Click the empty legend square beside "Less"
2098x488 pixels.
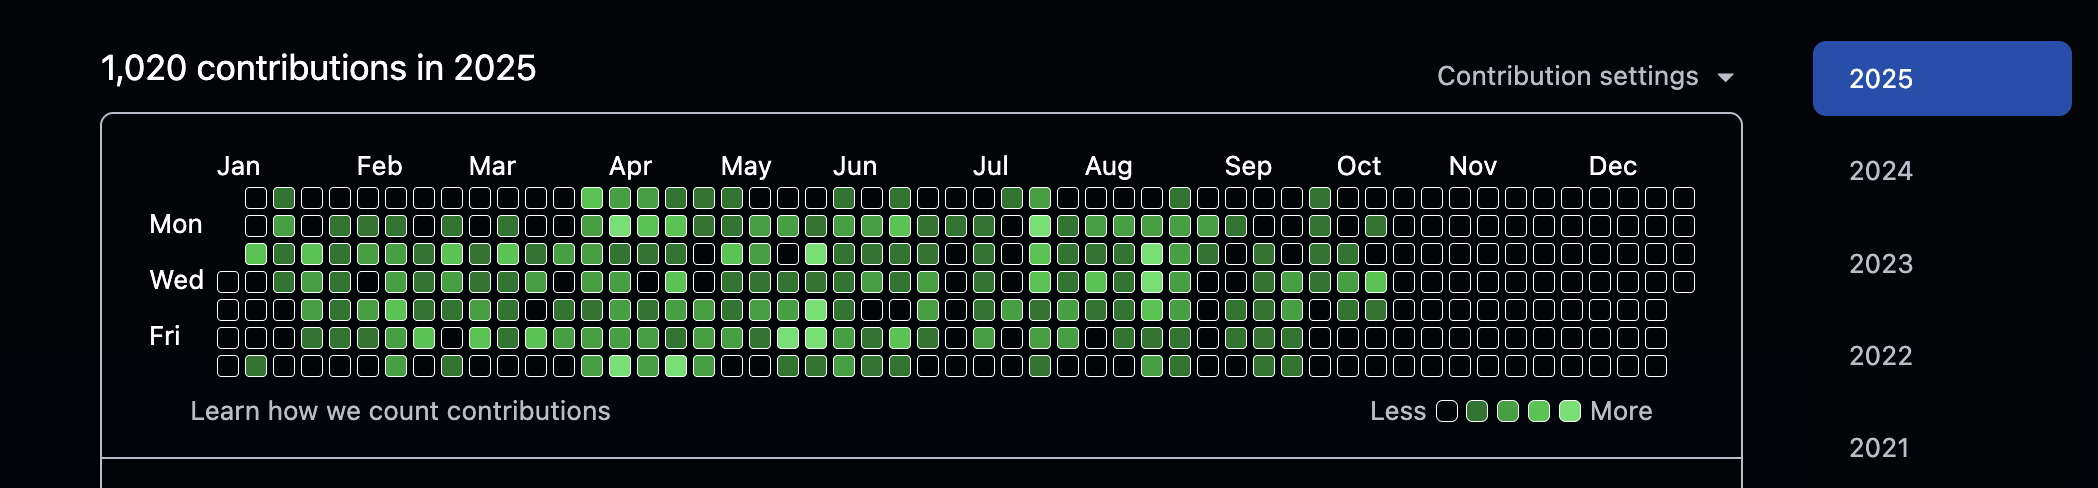coord(1446,411)
